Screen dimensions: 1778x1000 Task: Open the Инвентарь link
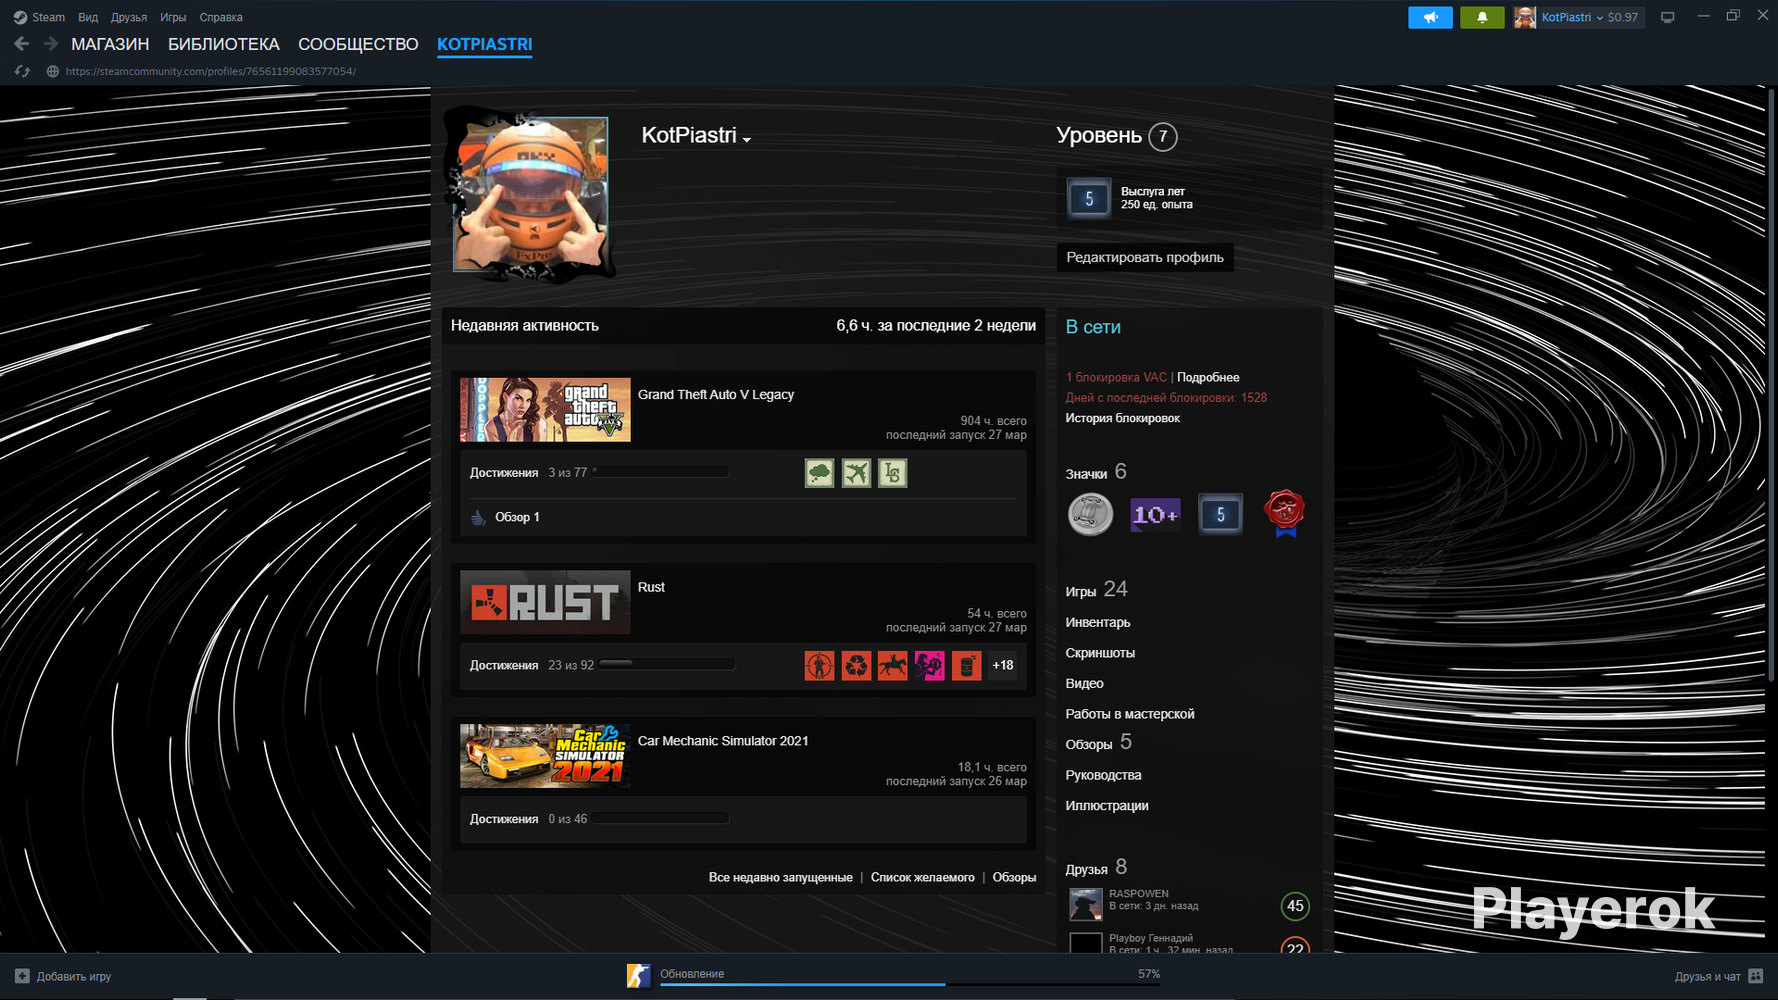click(x=1098, y=622)
